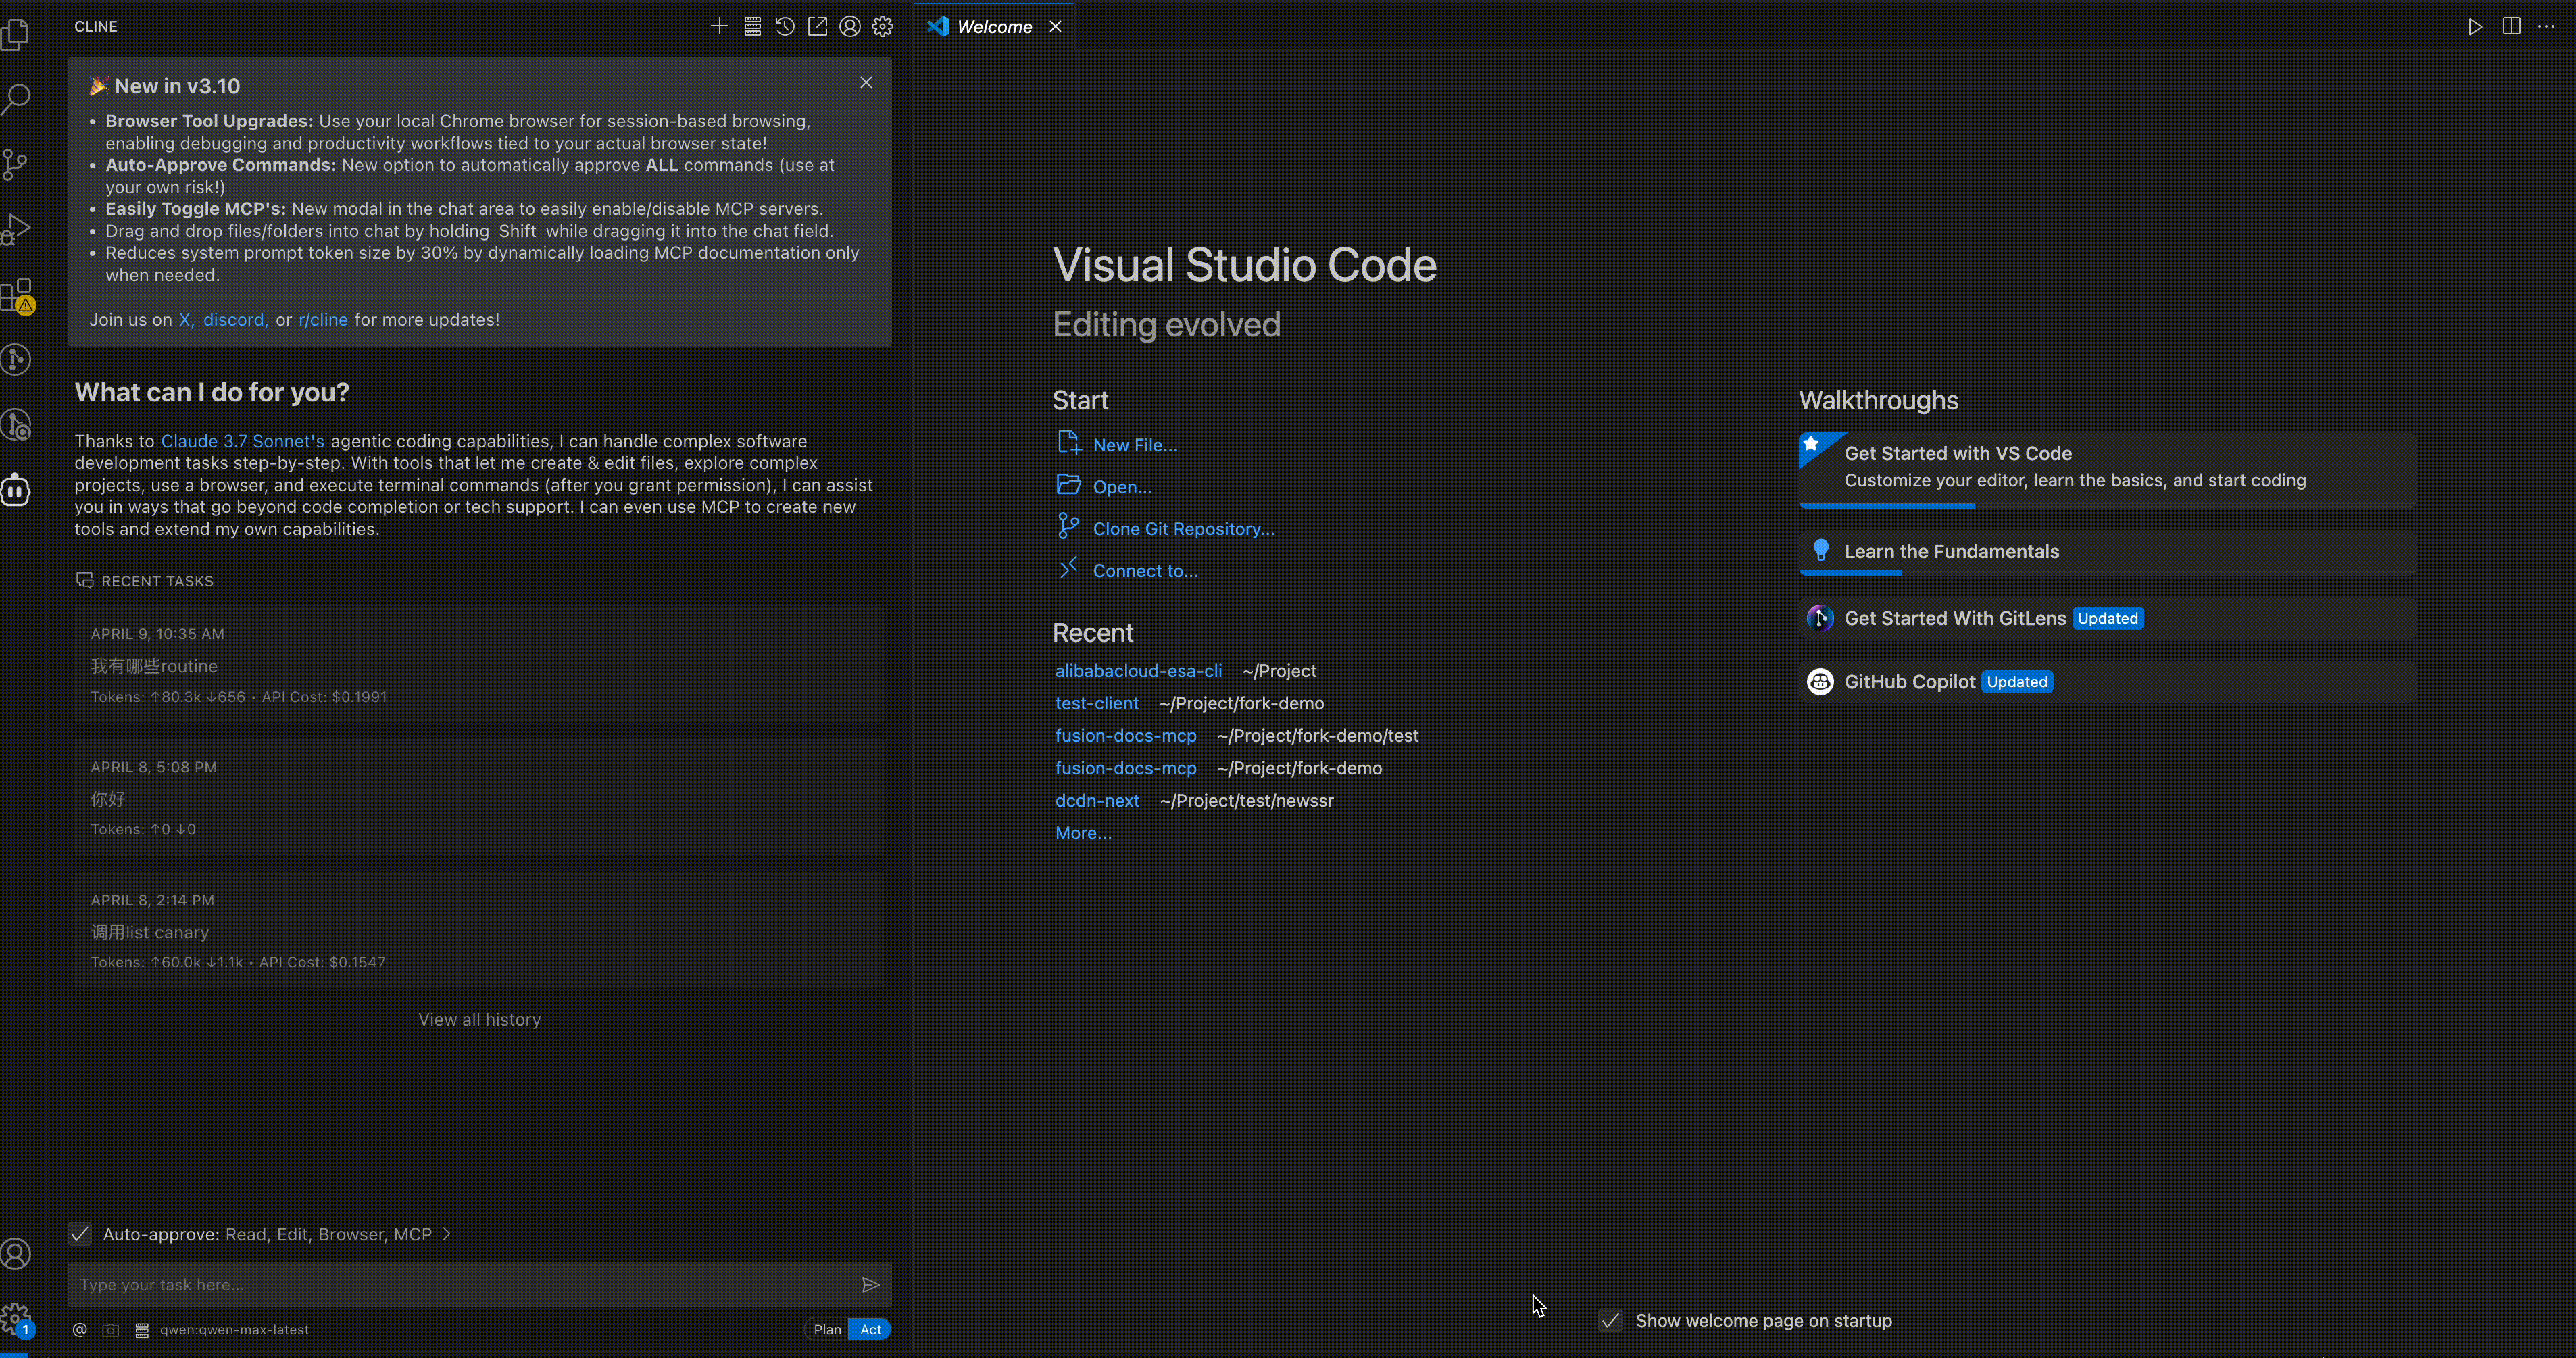Open the qwen:qwen-max-latest model selector
This screenshot has width=2576, height=1358.
click(x=234, y=1330)
